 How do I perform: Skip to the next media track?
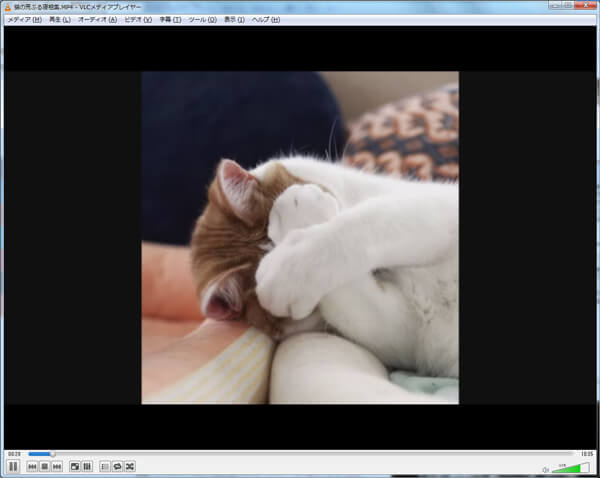click(x=57, y=466)
